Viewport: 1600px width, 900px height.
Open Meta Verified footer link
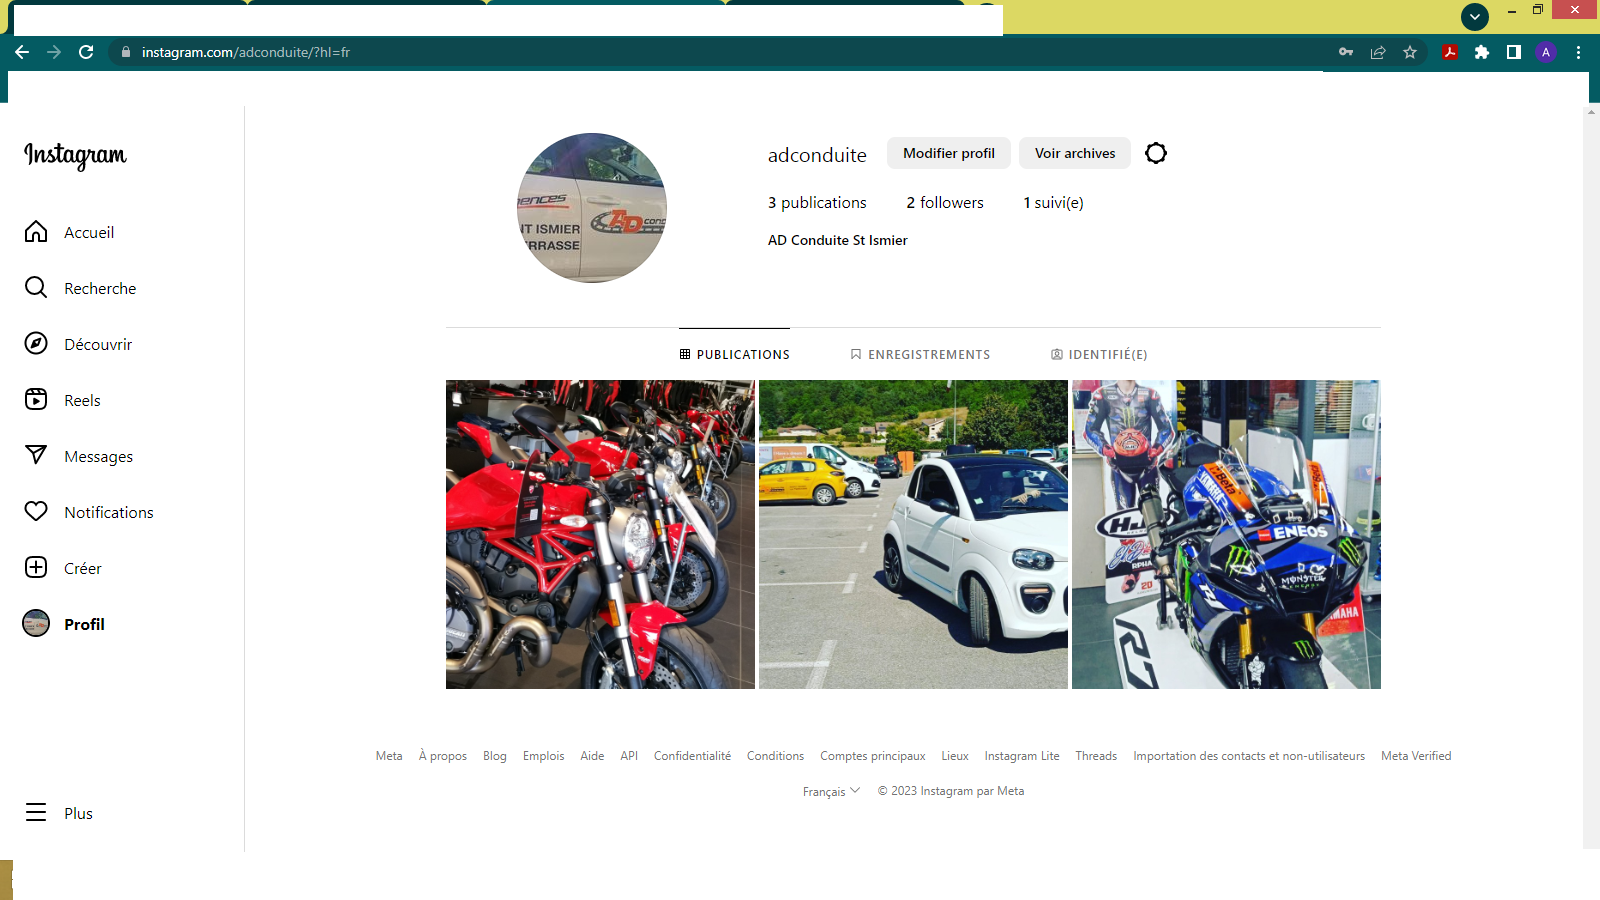pos(1416,756)
